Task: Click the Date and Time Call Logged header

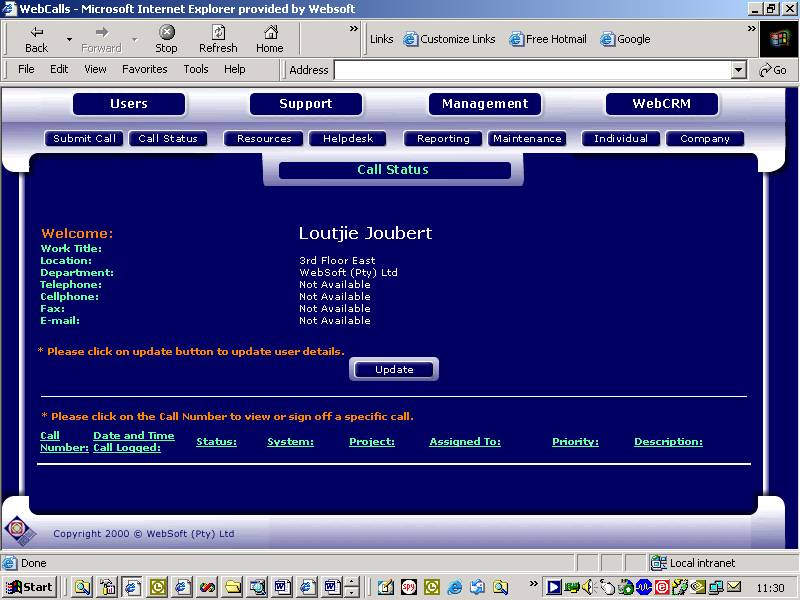Action: (134, 442)
